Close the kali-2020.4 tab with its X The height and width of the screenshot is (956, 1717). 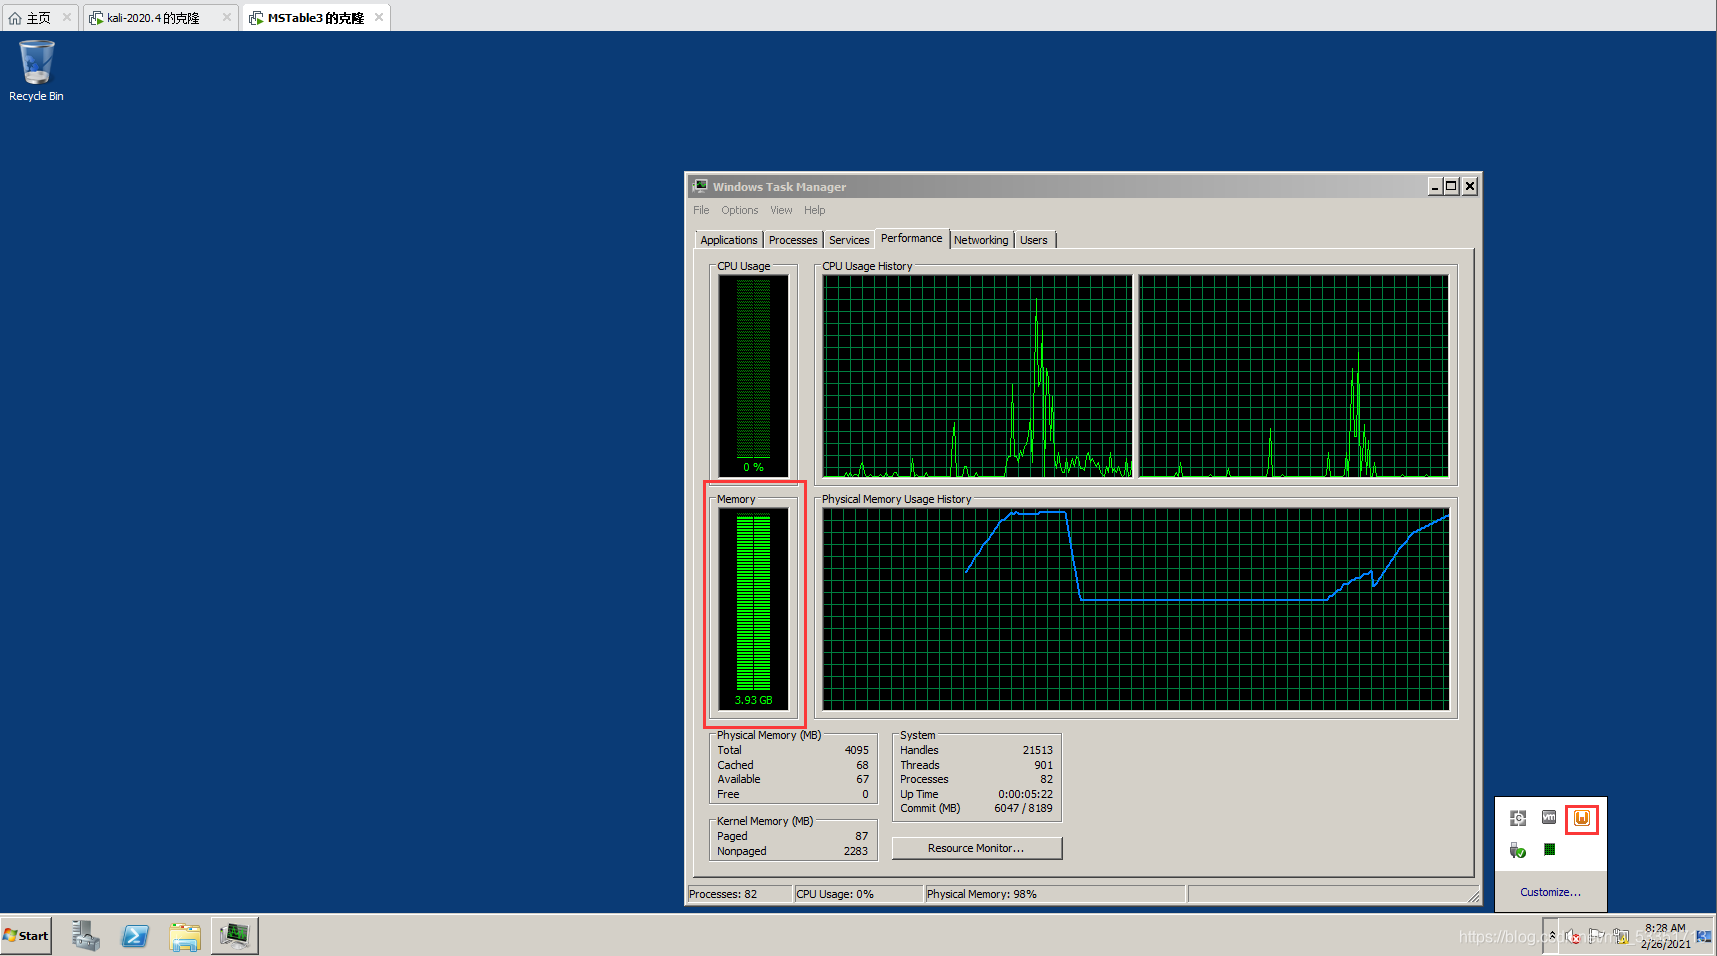click(x=227, y=17)
